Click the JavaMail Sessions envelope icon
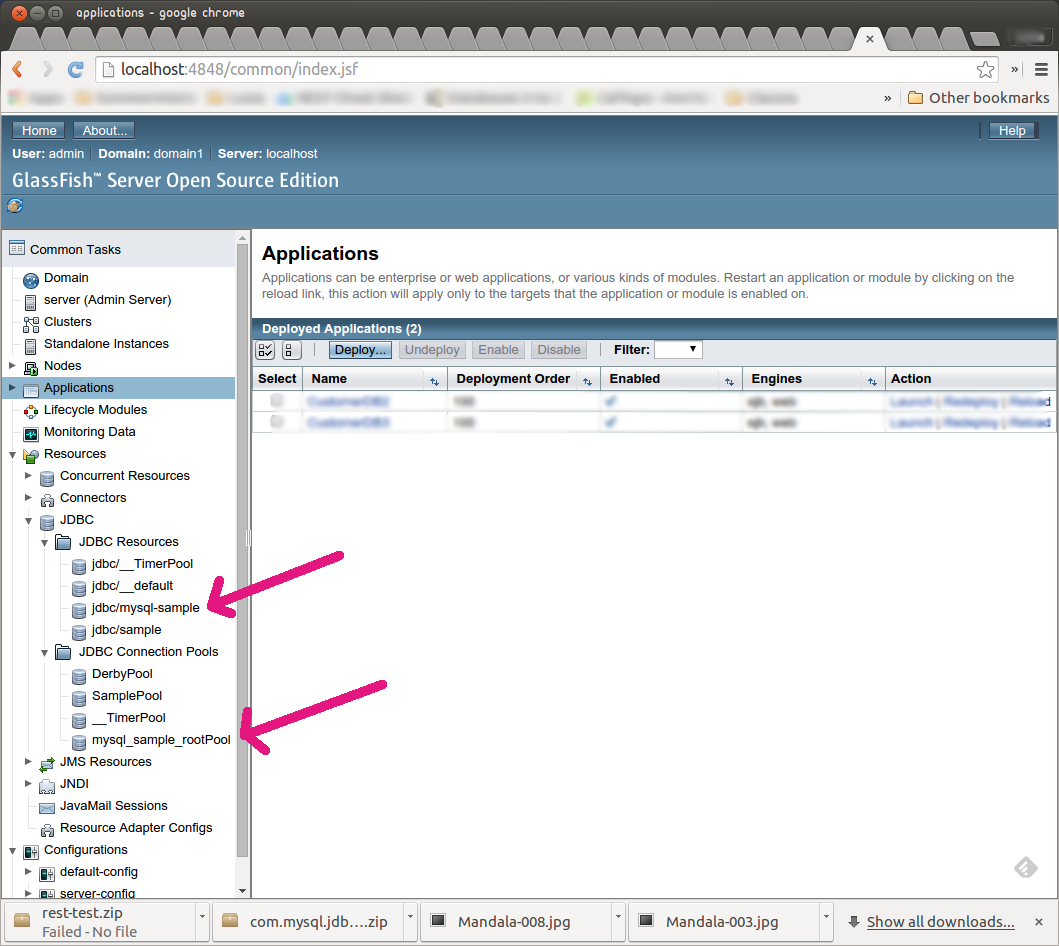The image size is (1059, 946). coord(47,808)
